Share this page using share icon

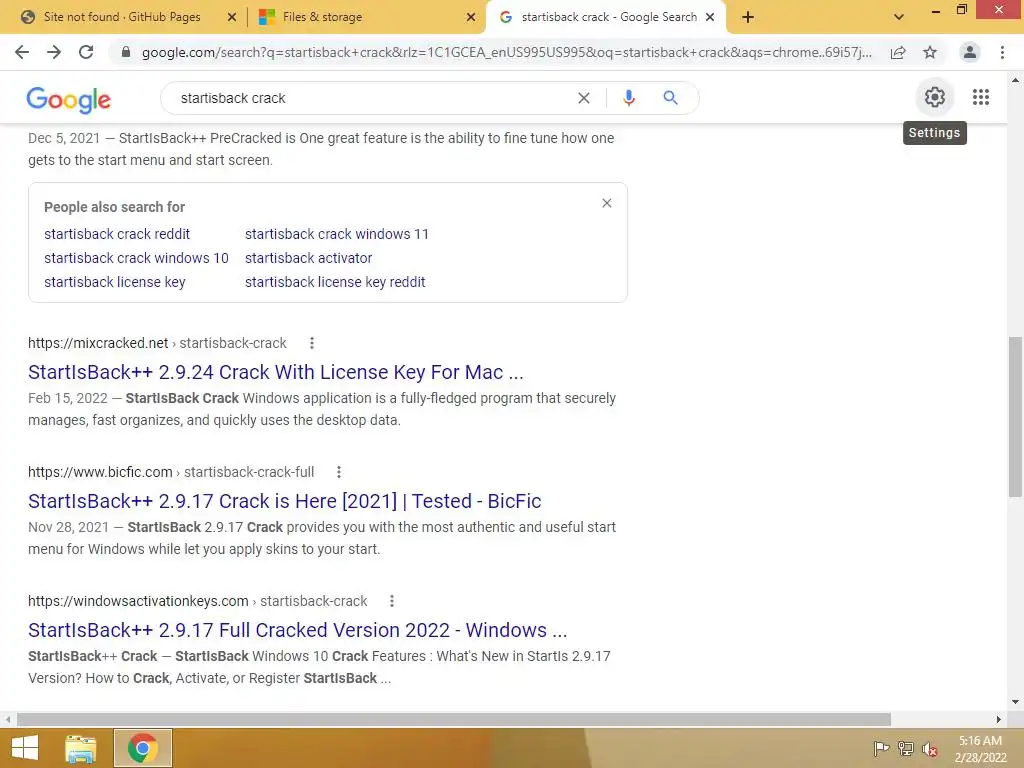point(898,52)
